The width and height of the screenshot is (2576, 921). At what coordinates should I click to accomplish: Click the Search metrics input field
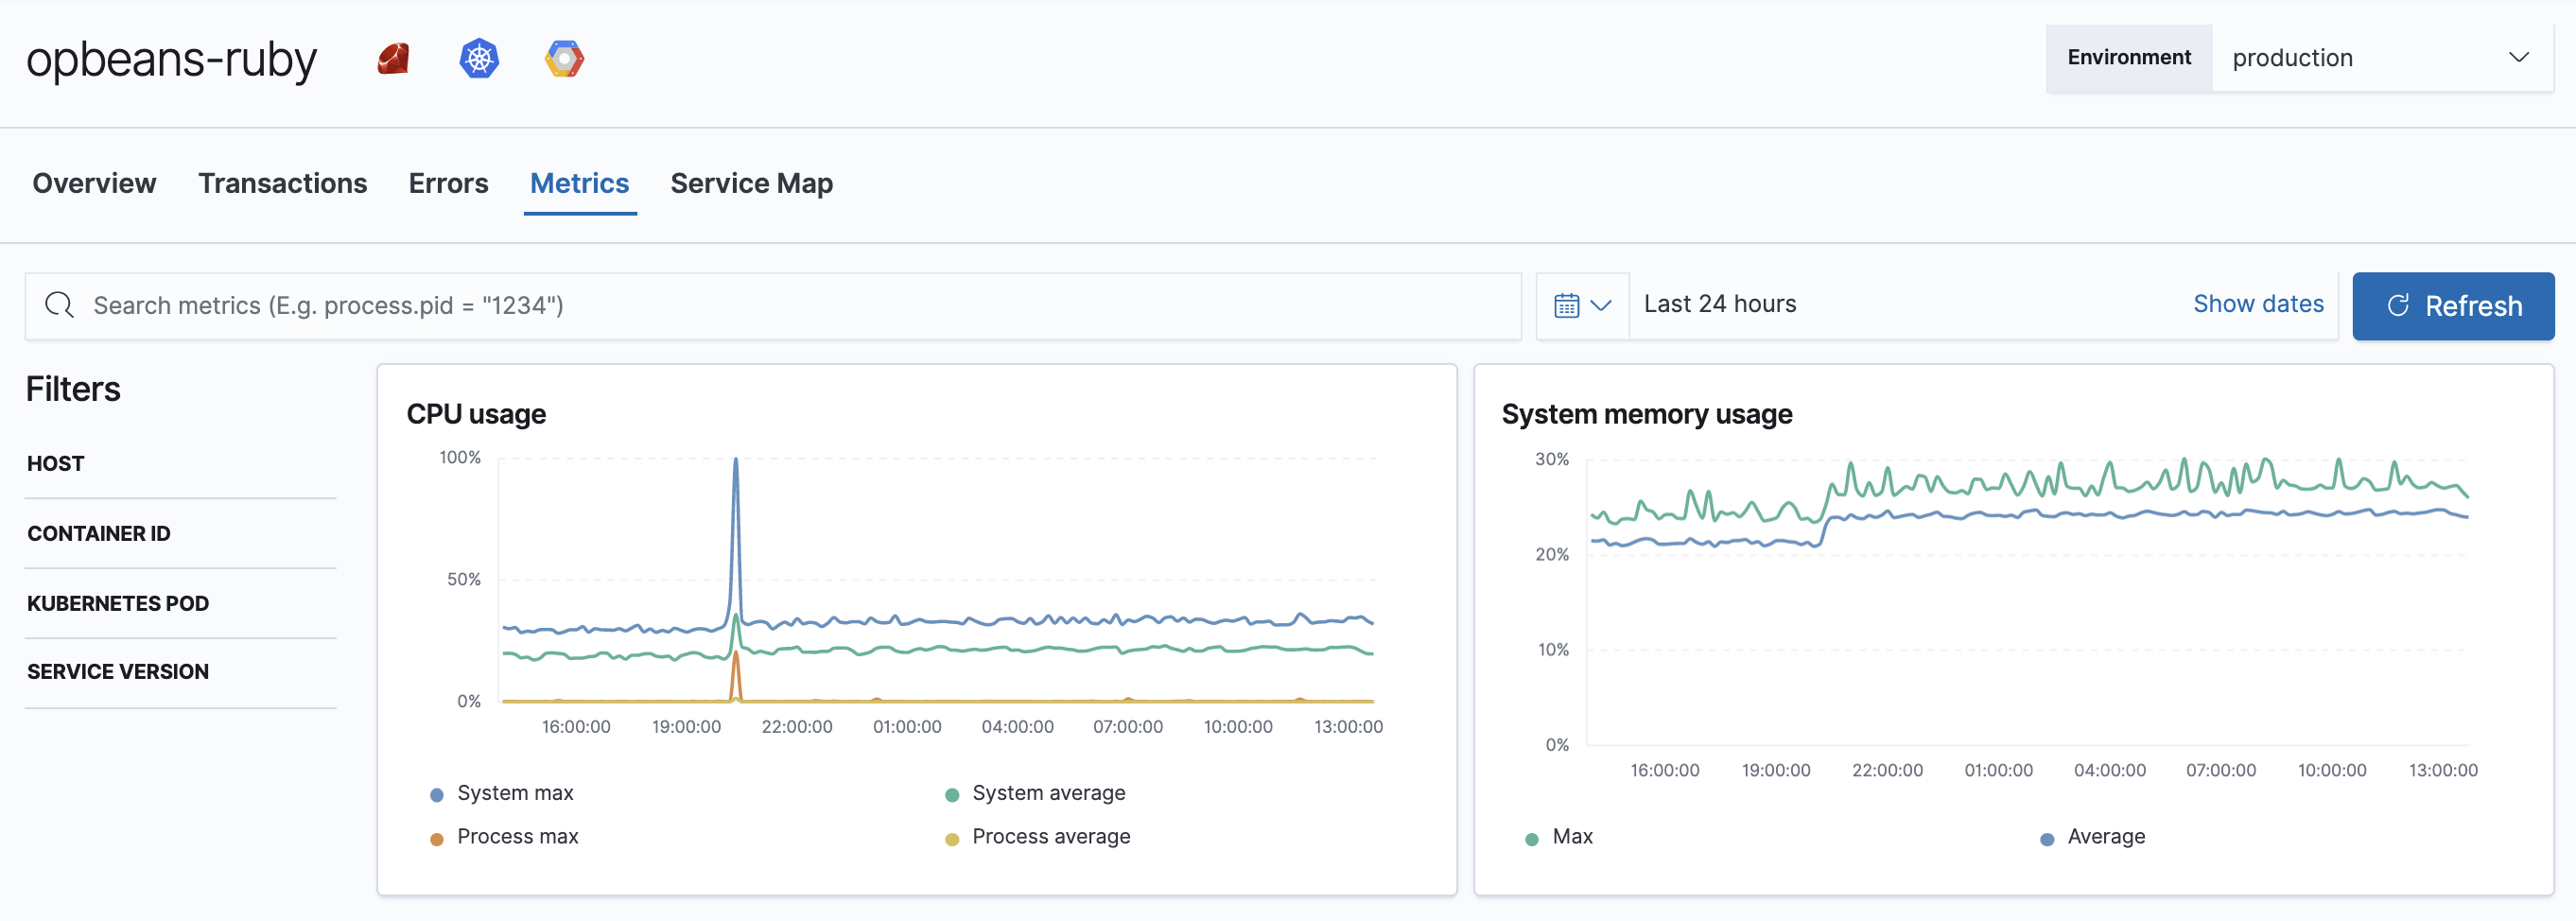pyautogui.click(x=700, y=305)
